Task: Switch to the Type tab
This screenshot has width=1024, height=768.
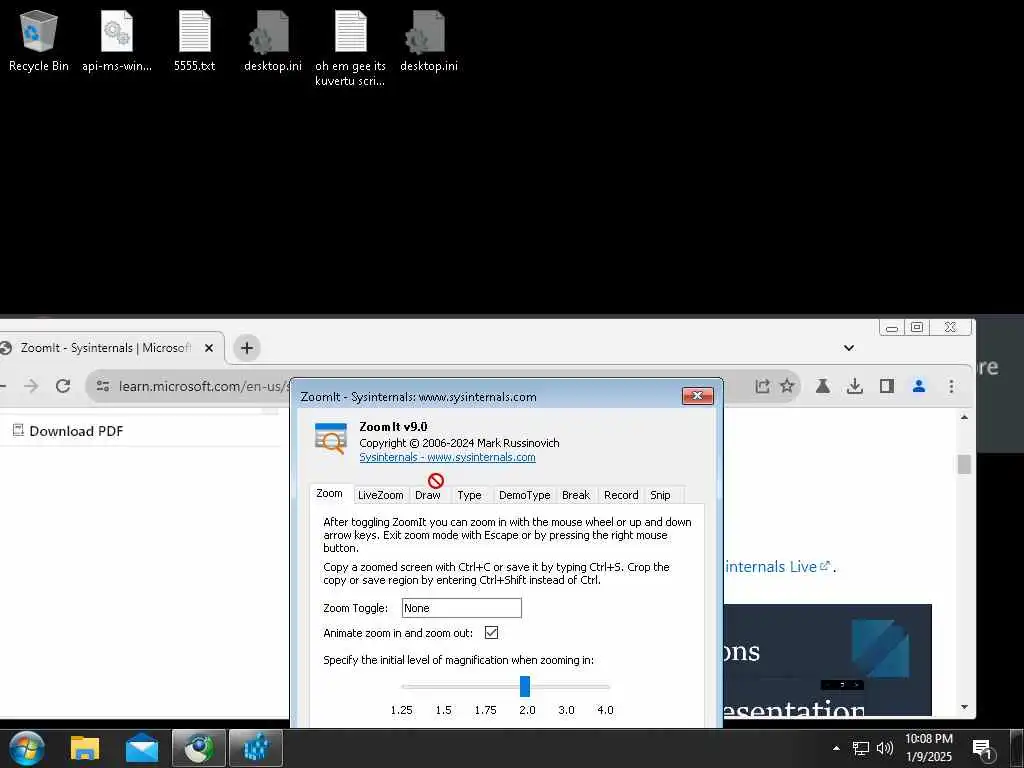Action: tap(470, 495)
